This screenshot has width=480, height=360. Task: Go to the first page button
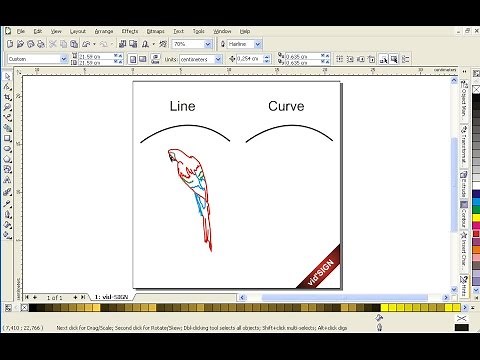[x=27, y=297]
